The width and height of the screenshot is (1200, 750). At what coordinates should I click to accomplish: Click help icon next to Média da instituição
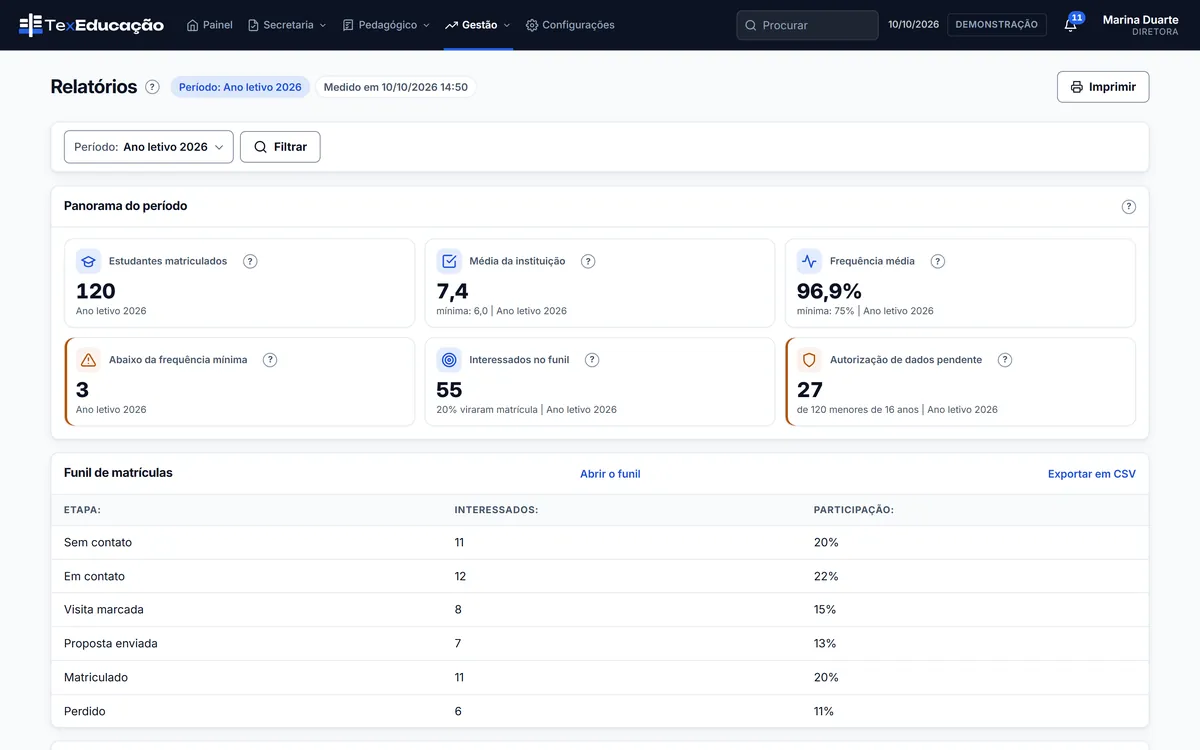588,261
